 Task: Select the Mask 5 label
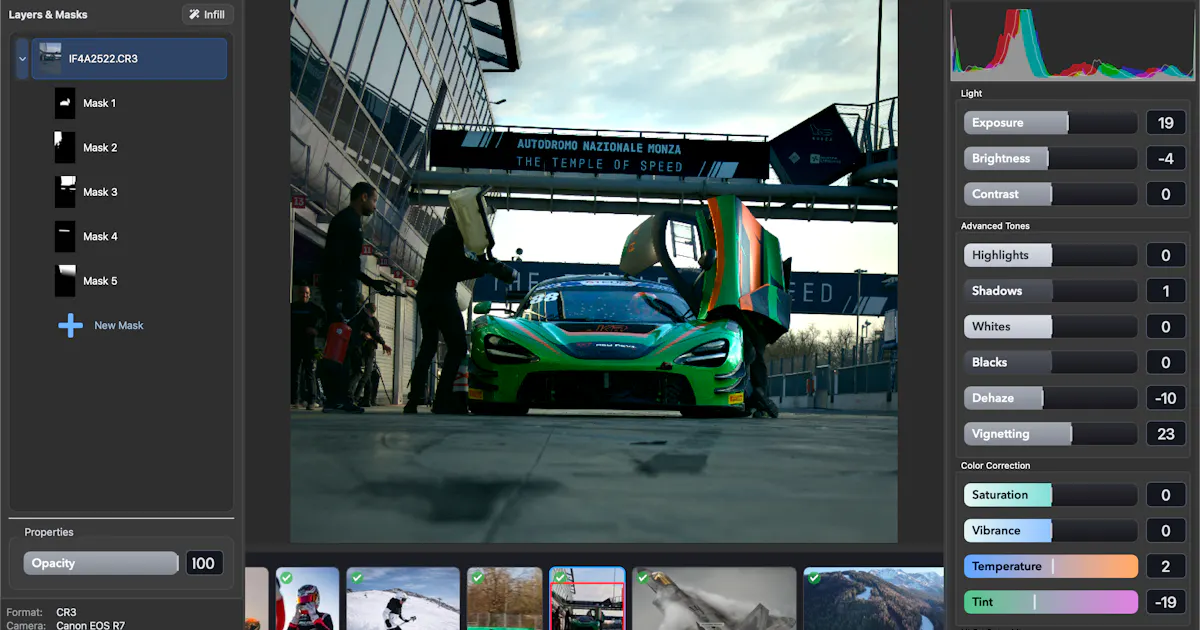coord(100,281)
